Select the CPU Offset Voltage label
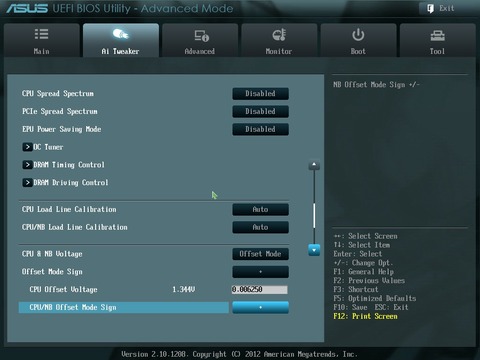This screenshot has width=480, height=360. click(63, 289)
